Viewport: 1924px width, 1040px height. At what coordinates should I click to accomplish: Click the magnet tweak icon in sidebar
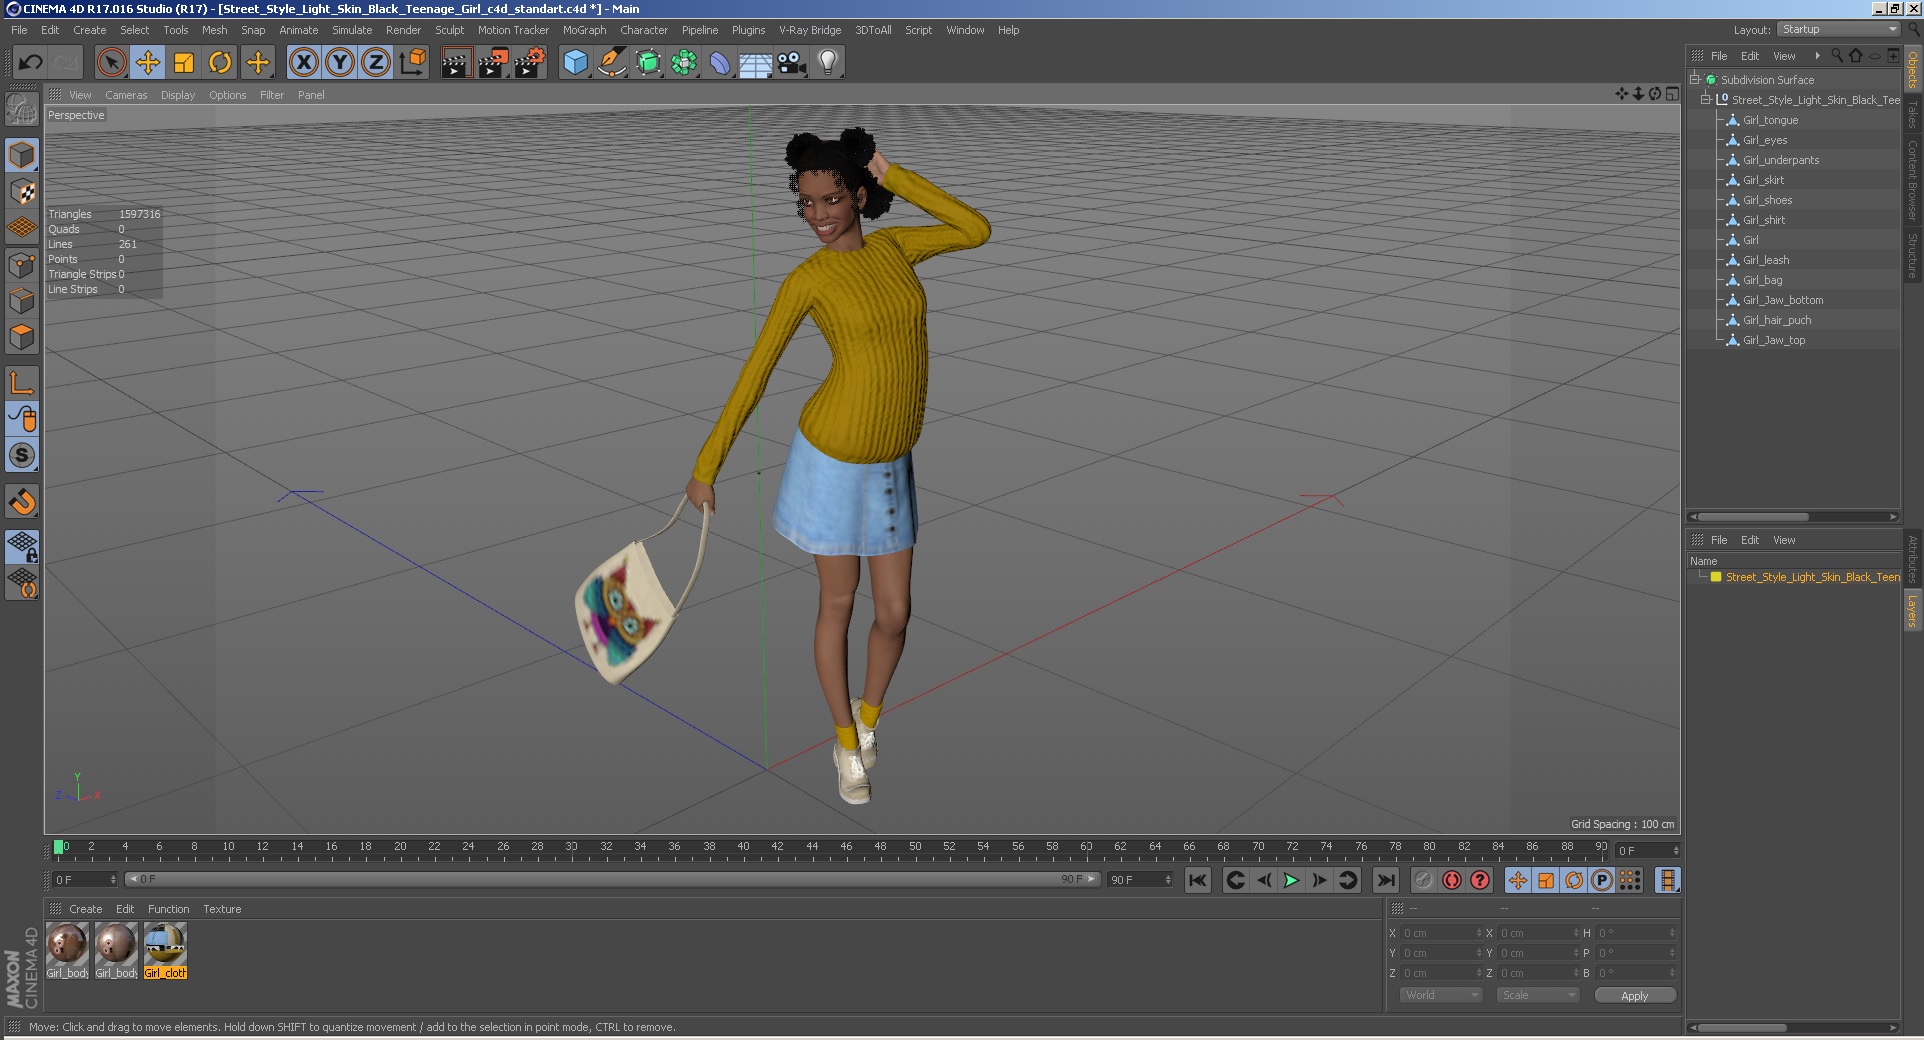click(22, 501)
